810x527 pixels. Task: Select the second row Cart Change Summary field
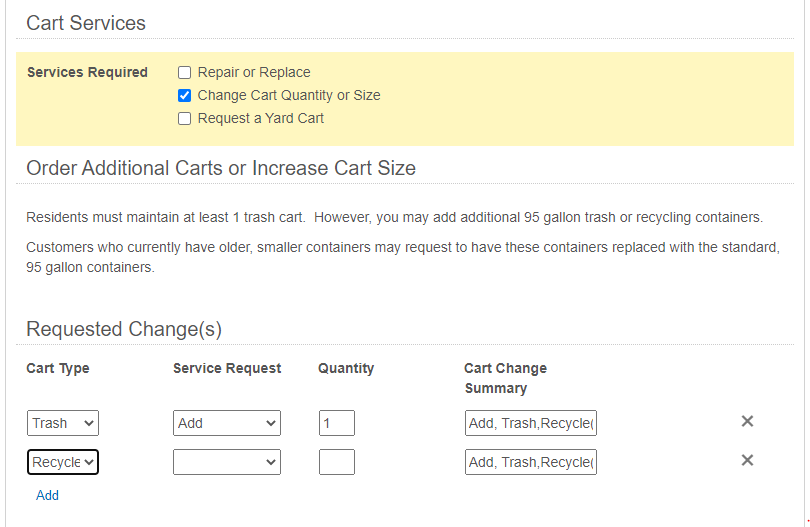pyautogui.click(x=531, y=462)
